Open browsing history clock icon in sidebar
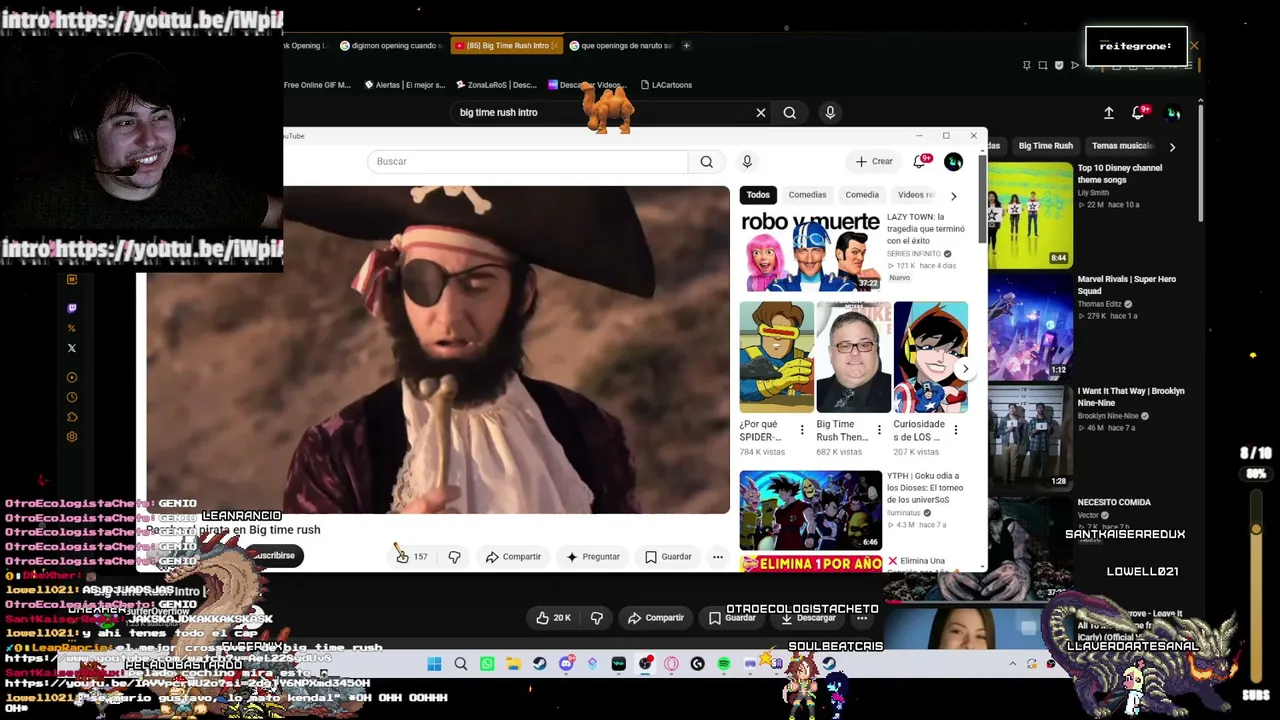This screenshot has width=1280, height=720. (71, 397)
